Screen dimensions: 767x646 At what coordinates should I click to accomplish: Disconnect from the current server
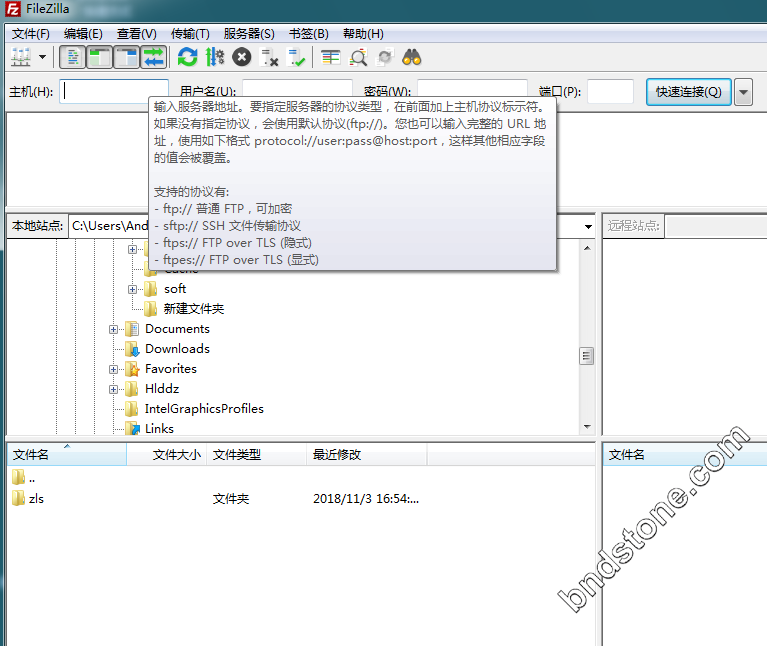pyautogui.click(x=269, y=57)
